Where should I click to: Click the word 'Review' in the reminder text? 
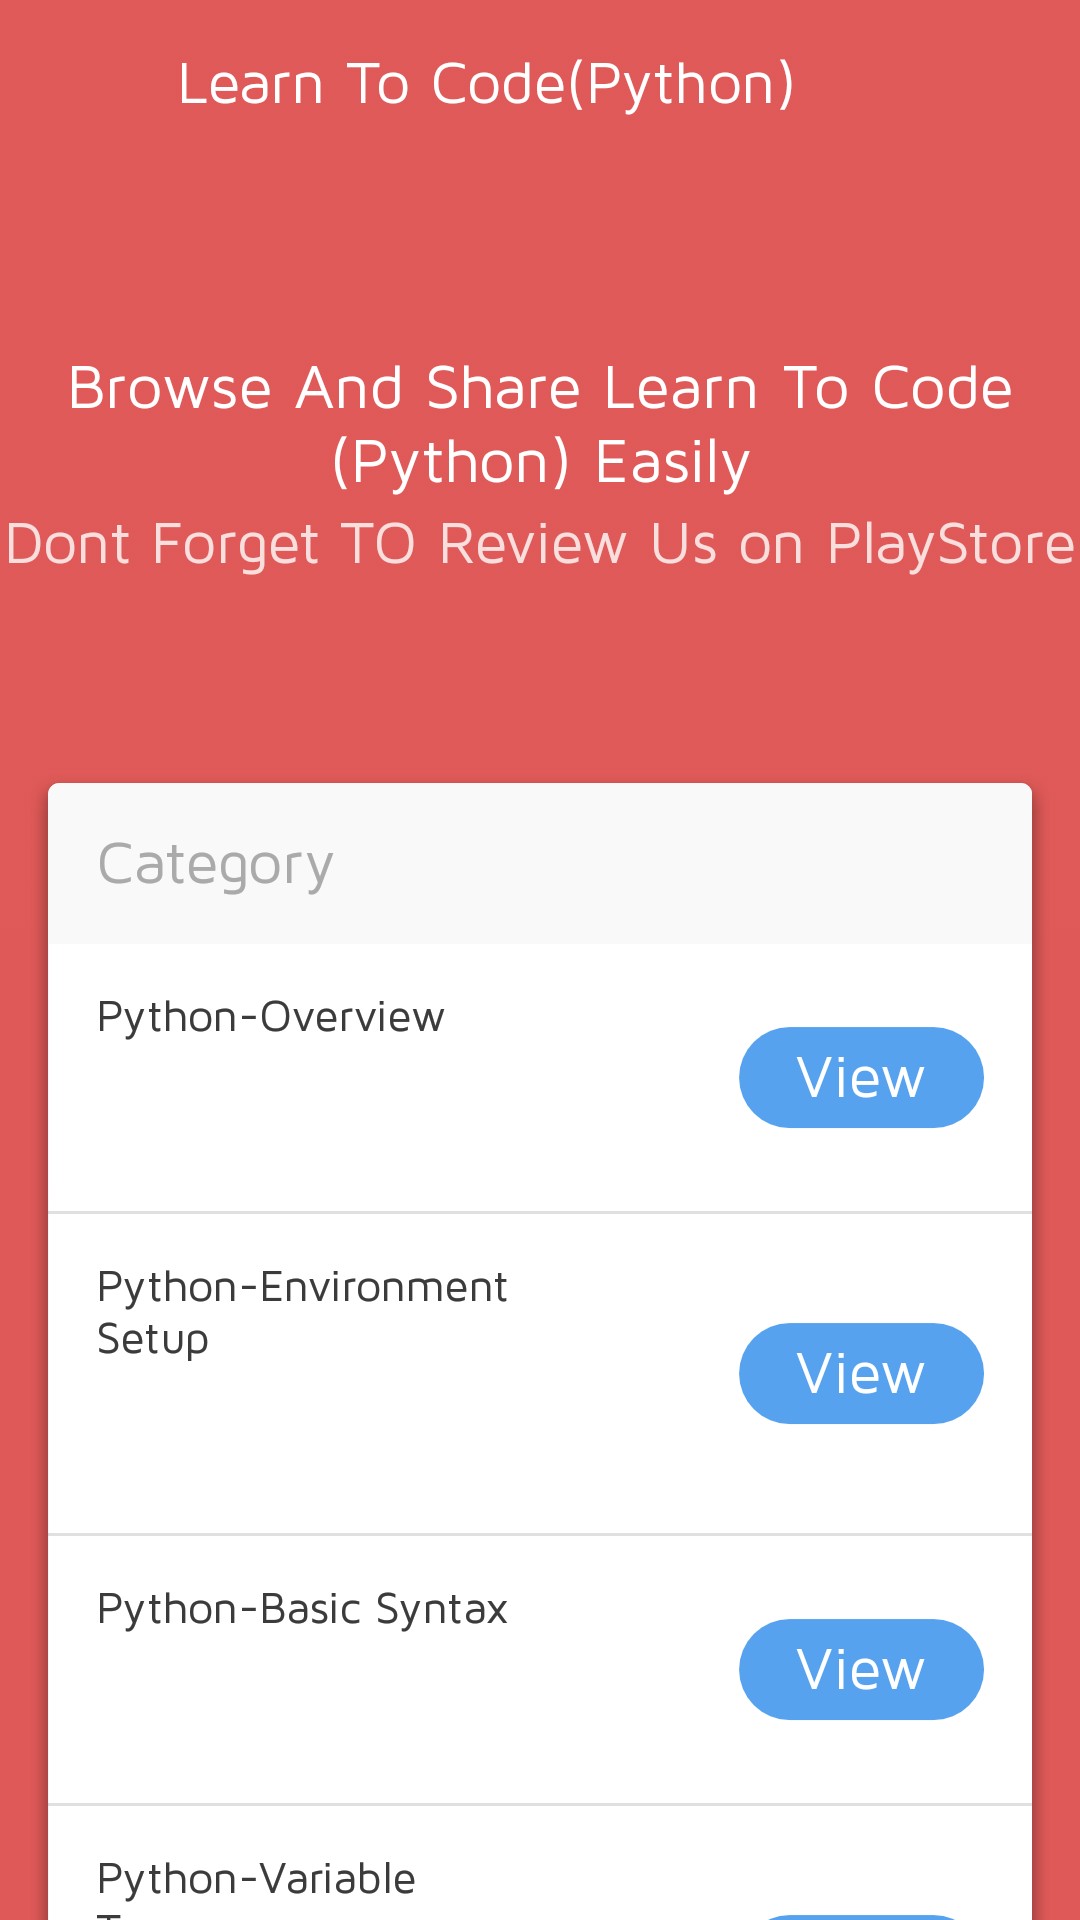[532, 545]
